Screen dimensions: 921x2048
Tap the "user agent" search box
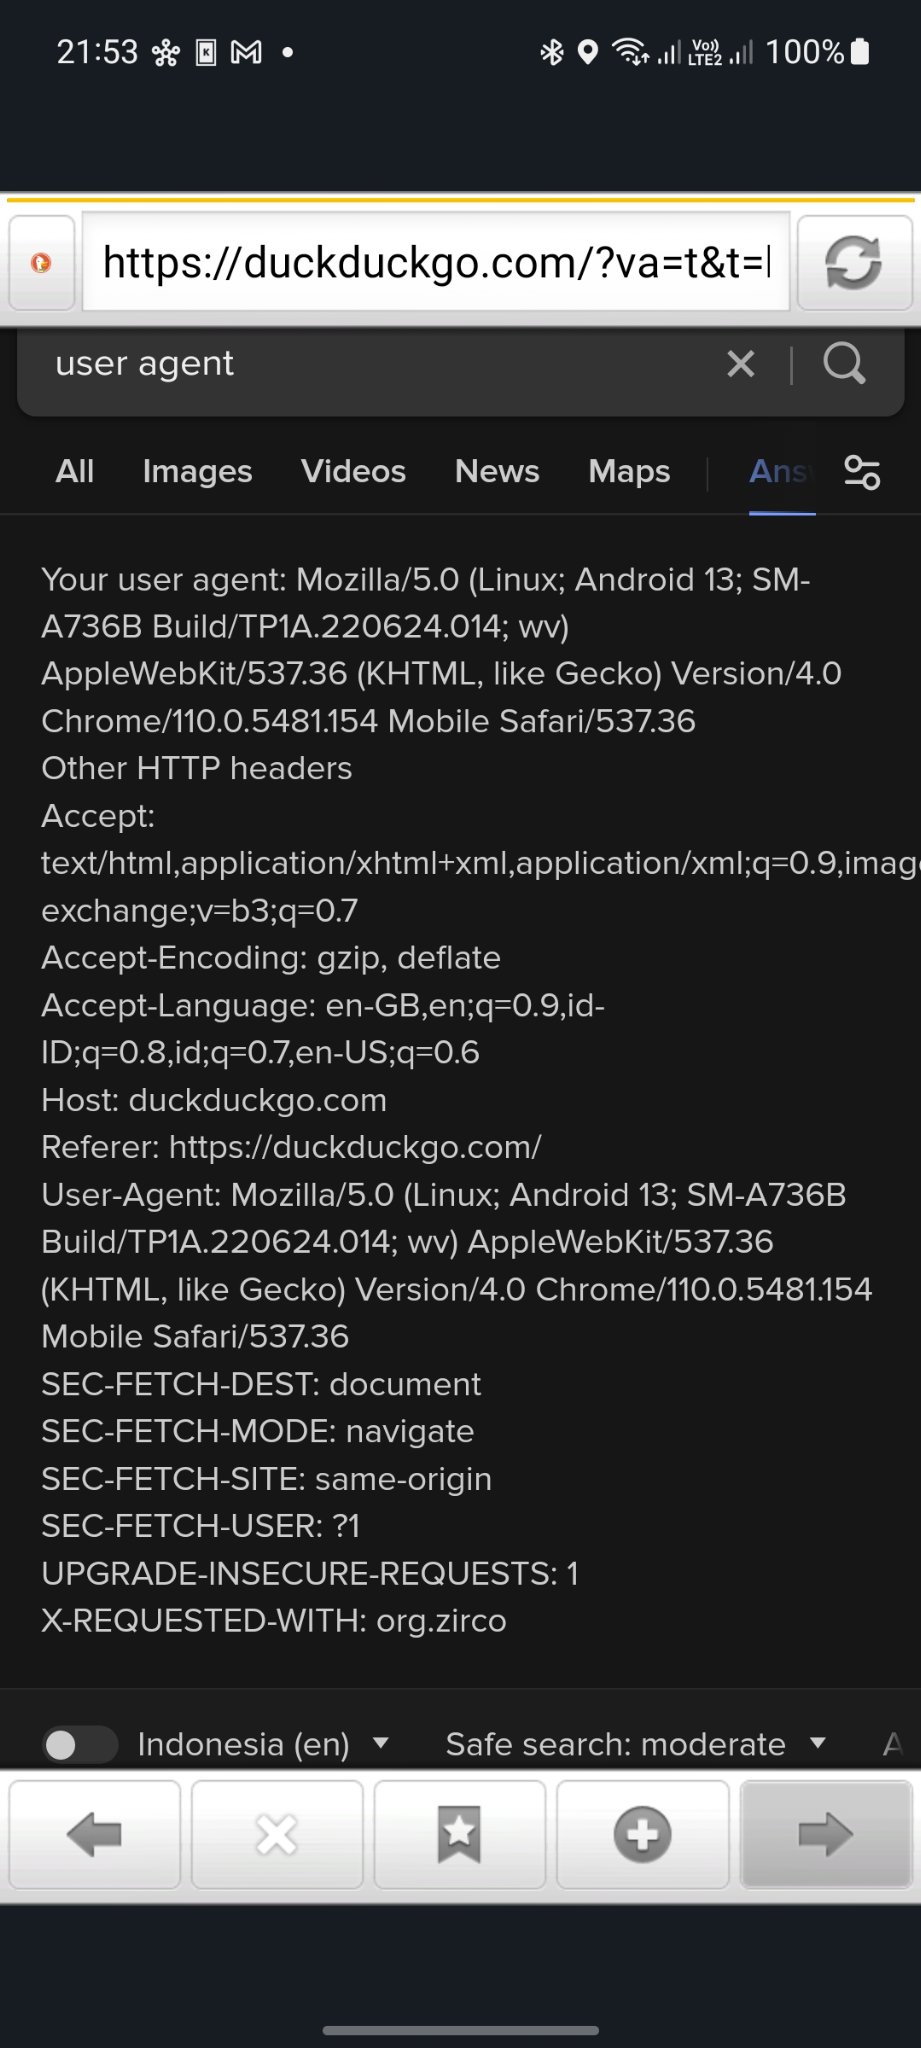[x=370, y=364]
